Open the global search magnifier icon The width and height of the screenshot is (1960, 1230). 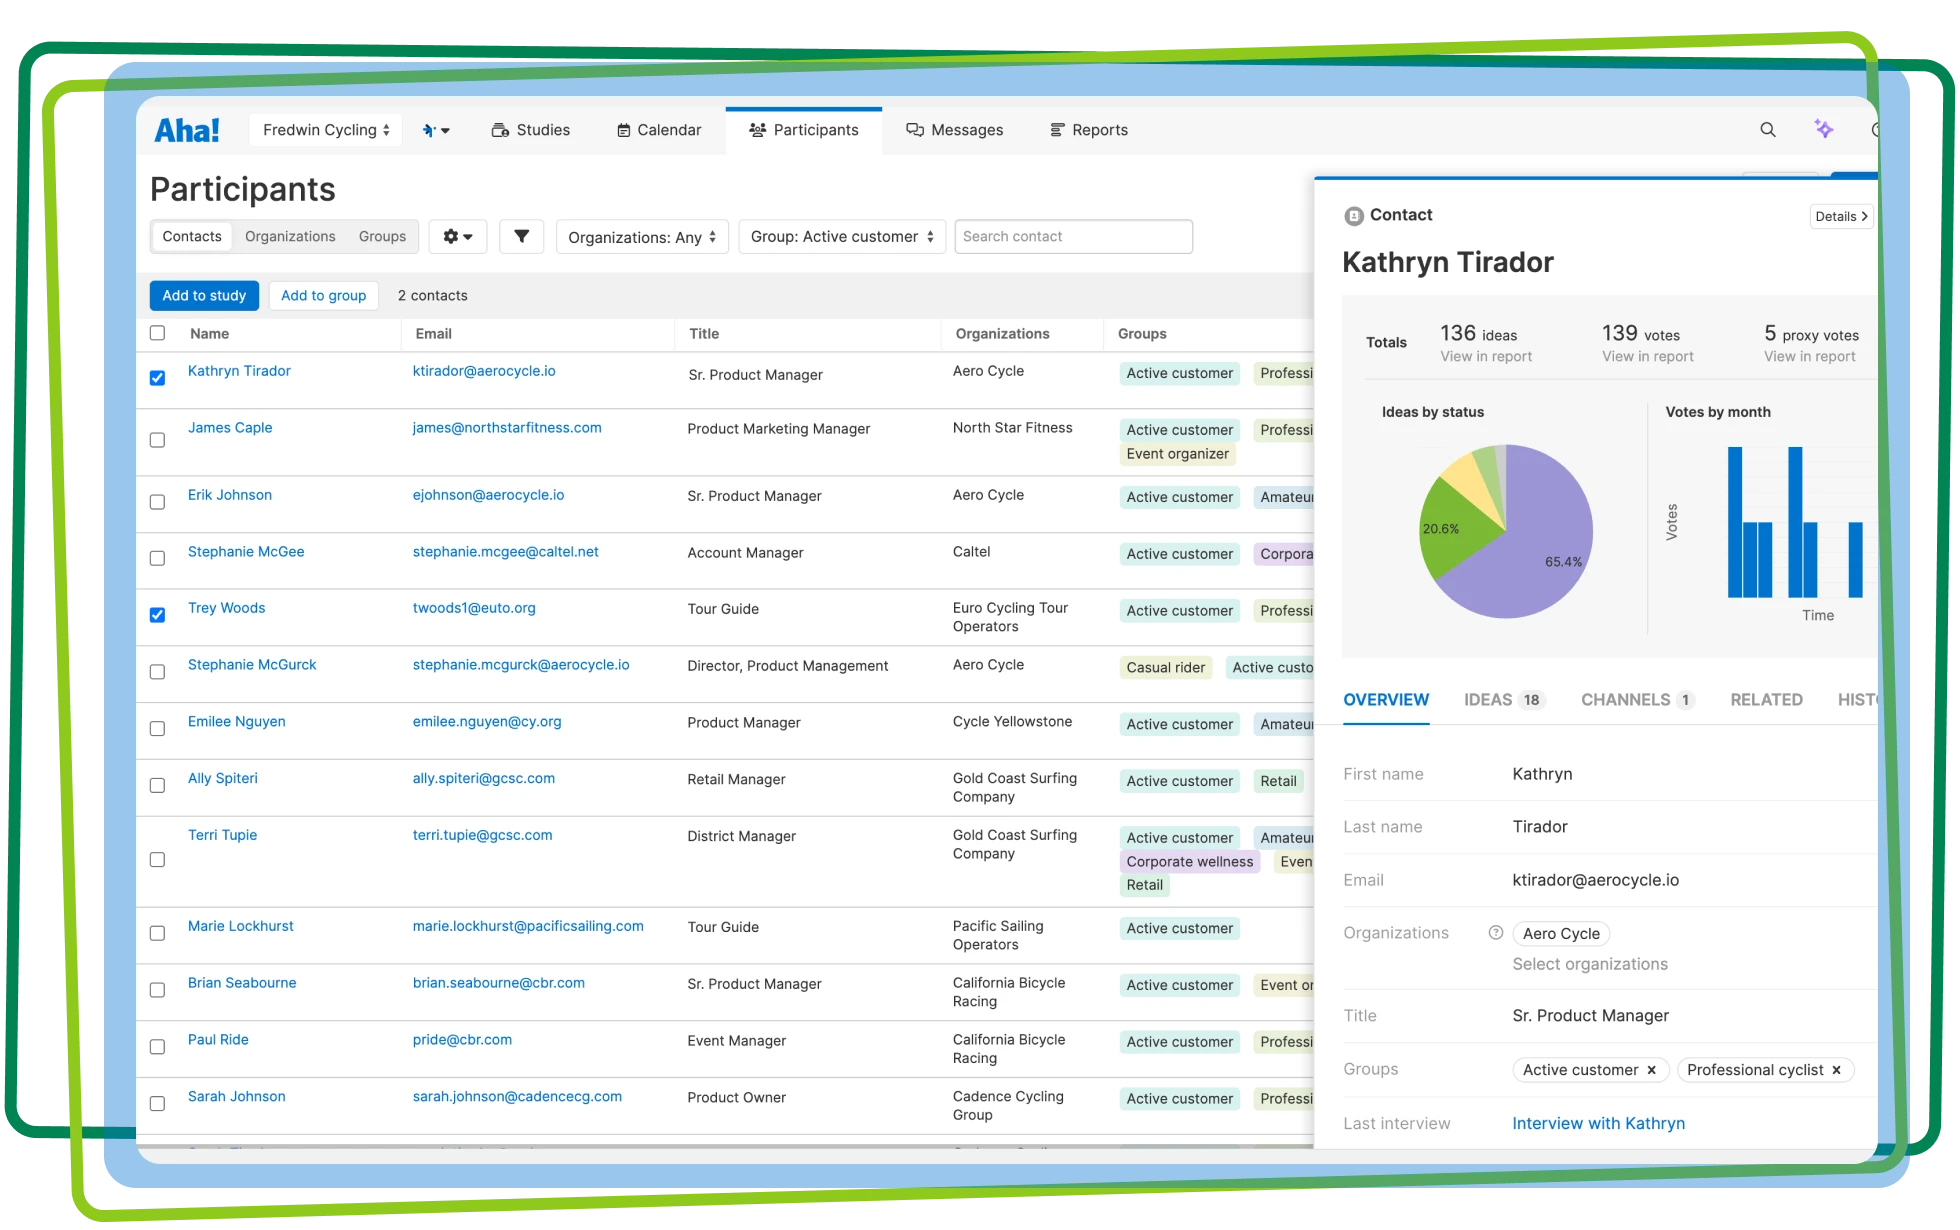(1768, 130)
